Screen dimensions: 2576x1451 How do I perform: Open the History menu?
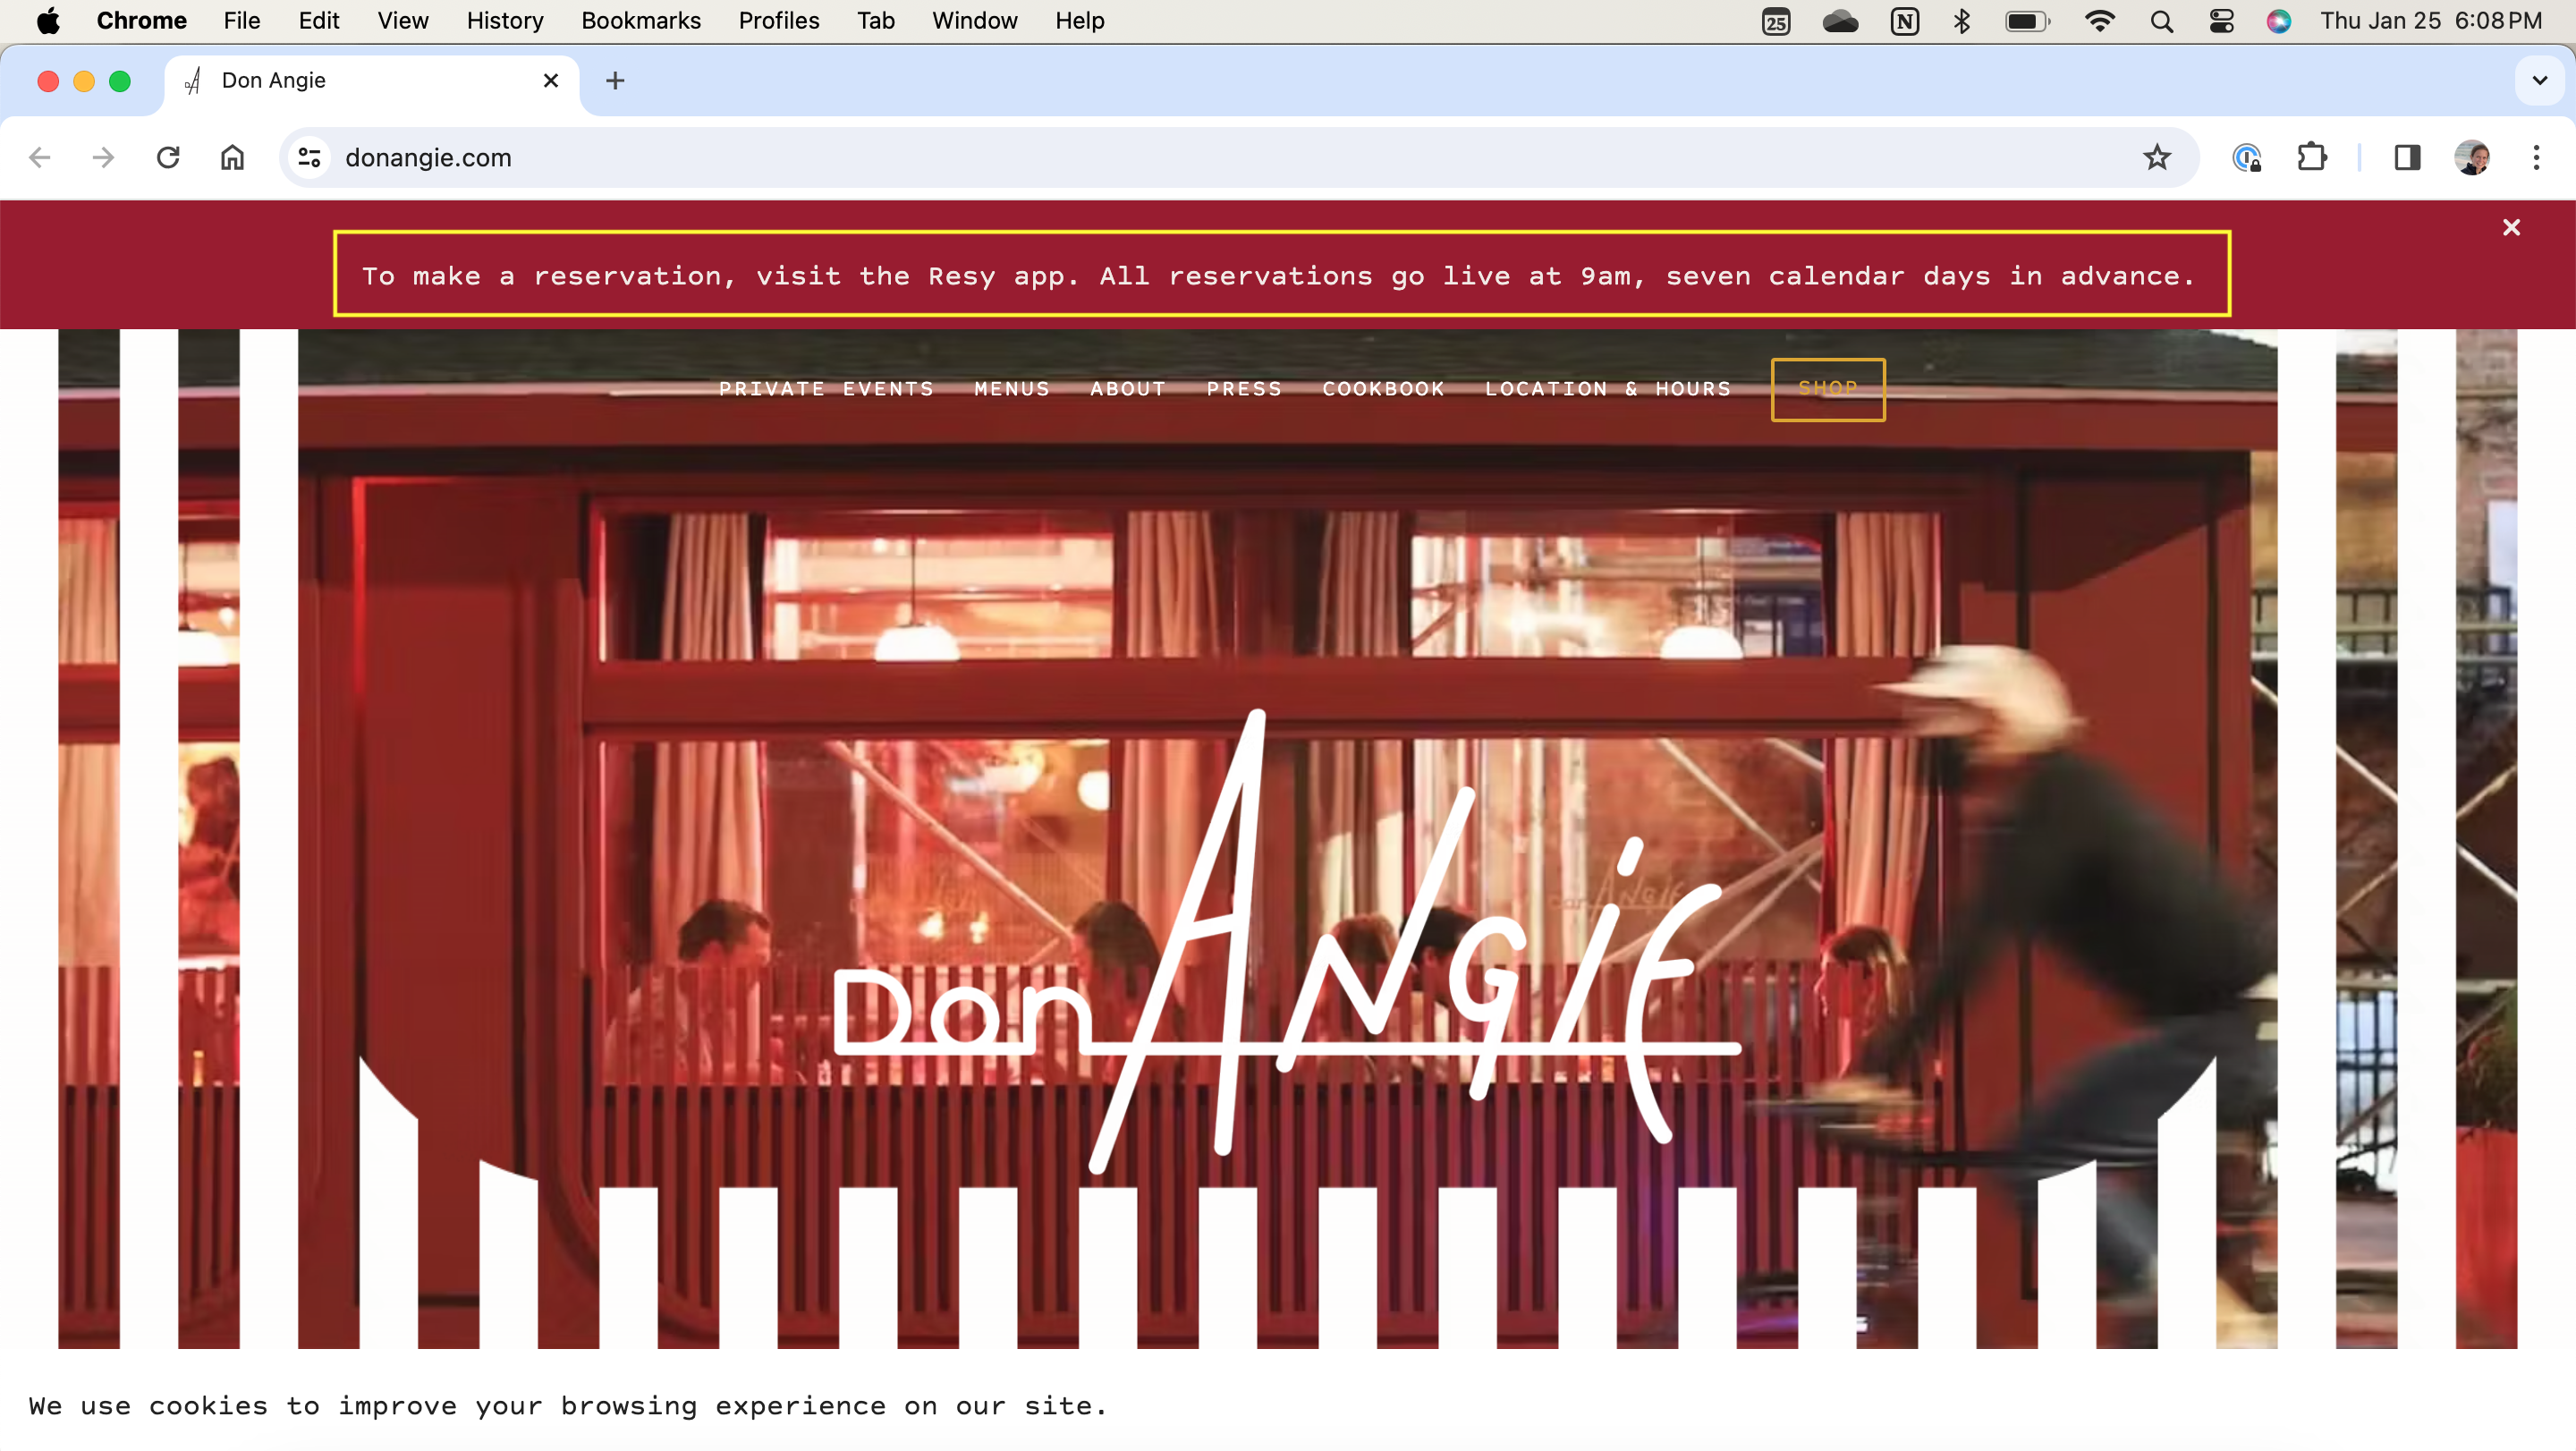pyautogui.click(x=504, y=21)
